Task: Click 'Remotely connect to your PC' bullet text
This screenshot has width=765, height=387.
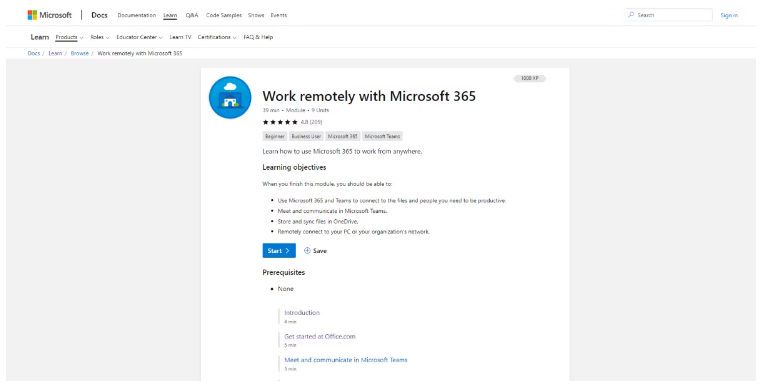Action: click(354, 232)
